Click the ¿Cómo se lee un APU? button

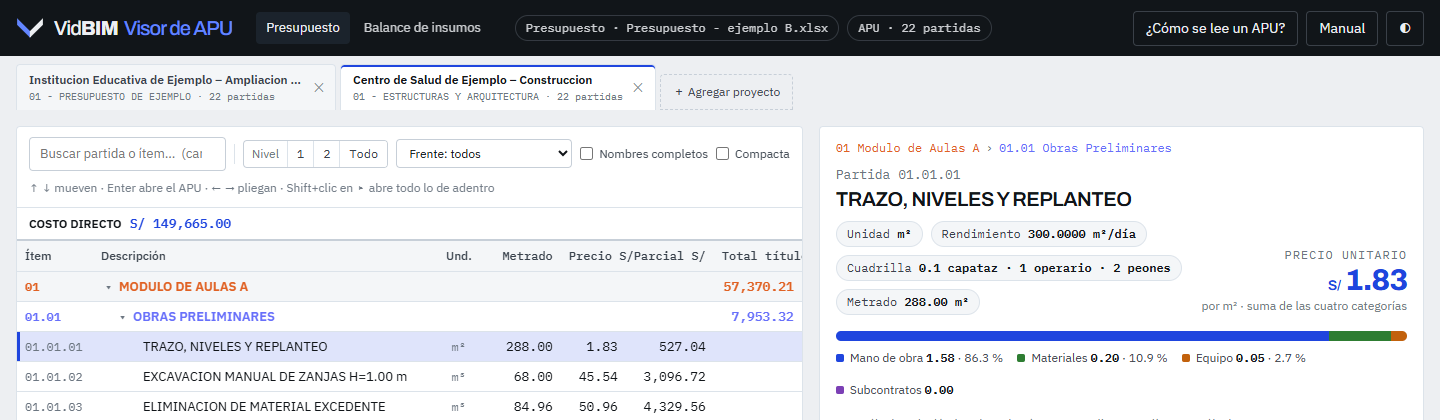click(x=1215, y=28)
